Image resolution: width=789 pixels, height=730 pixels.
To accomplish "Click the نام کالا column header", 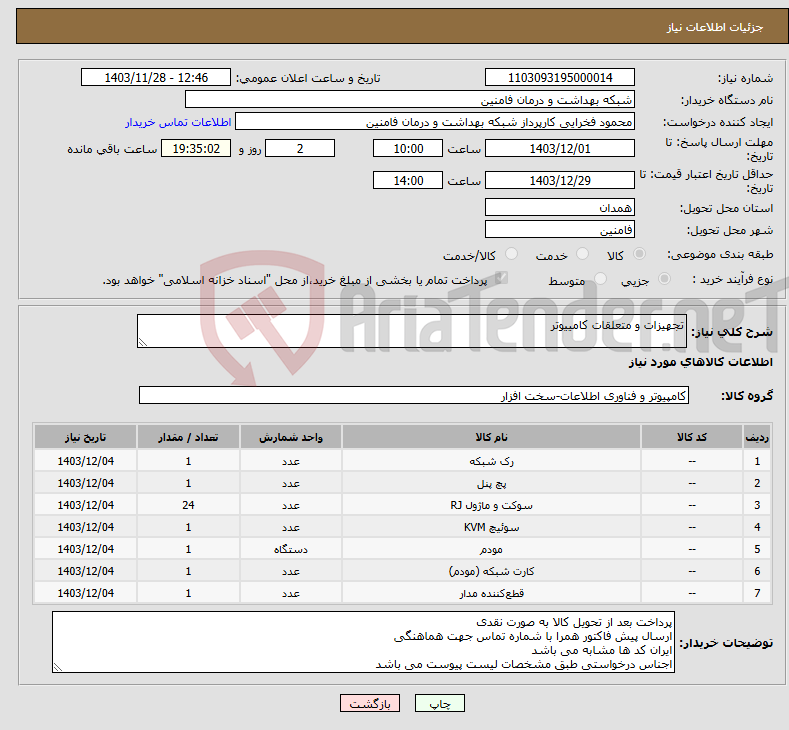I will coord(491,438).
